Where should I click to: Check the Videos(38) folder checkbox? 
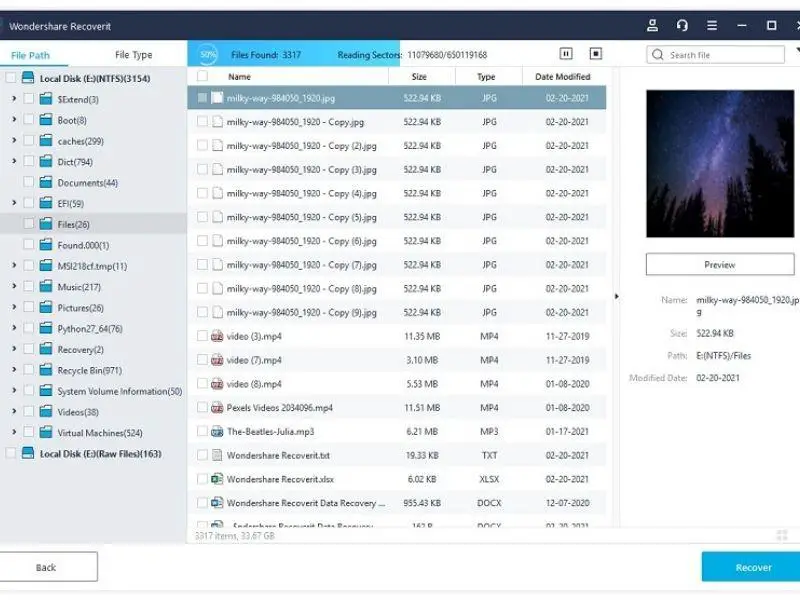29,411
